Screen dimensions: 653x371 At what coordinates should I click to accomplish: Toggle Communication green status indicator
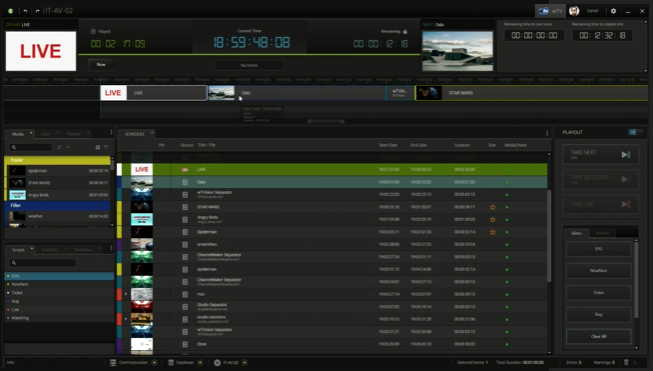[155, 363]
